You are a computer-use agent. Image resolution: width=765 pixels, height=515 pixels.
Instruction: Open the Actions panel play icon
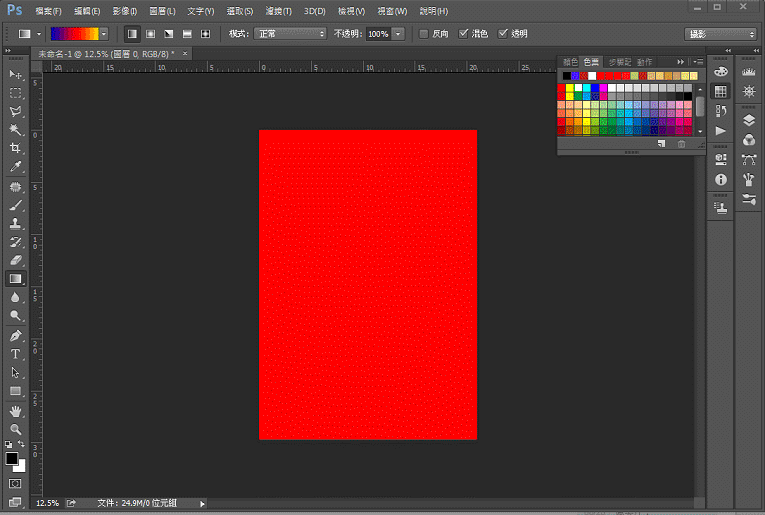pyautogui.click(x=721, y=131)
